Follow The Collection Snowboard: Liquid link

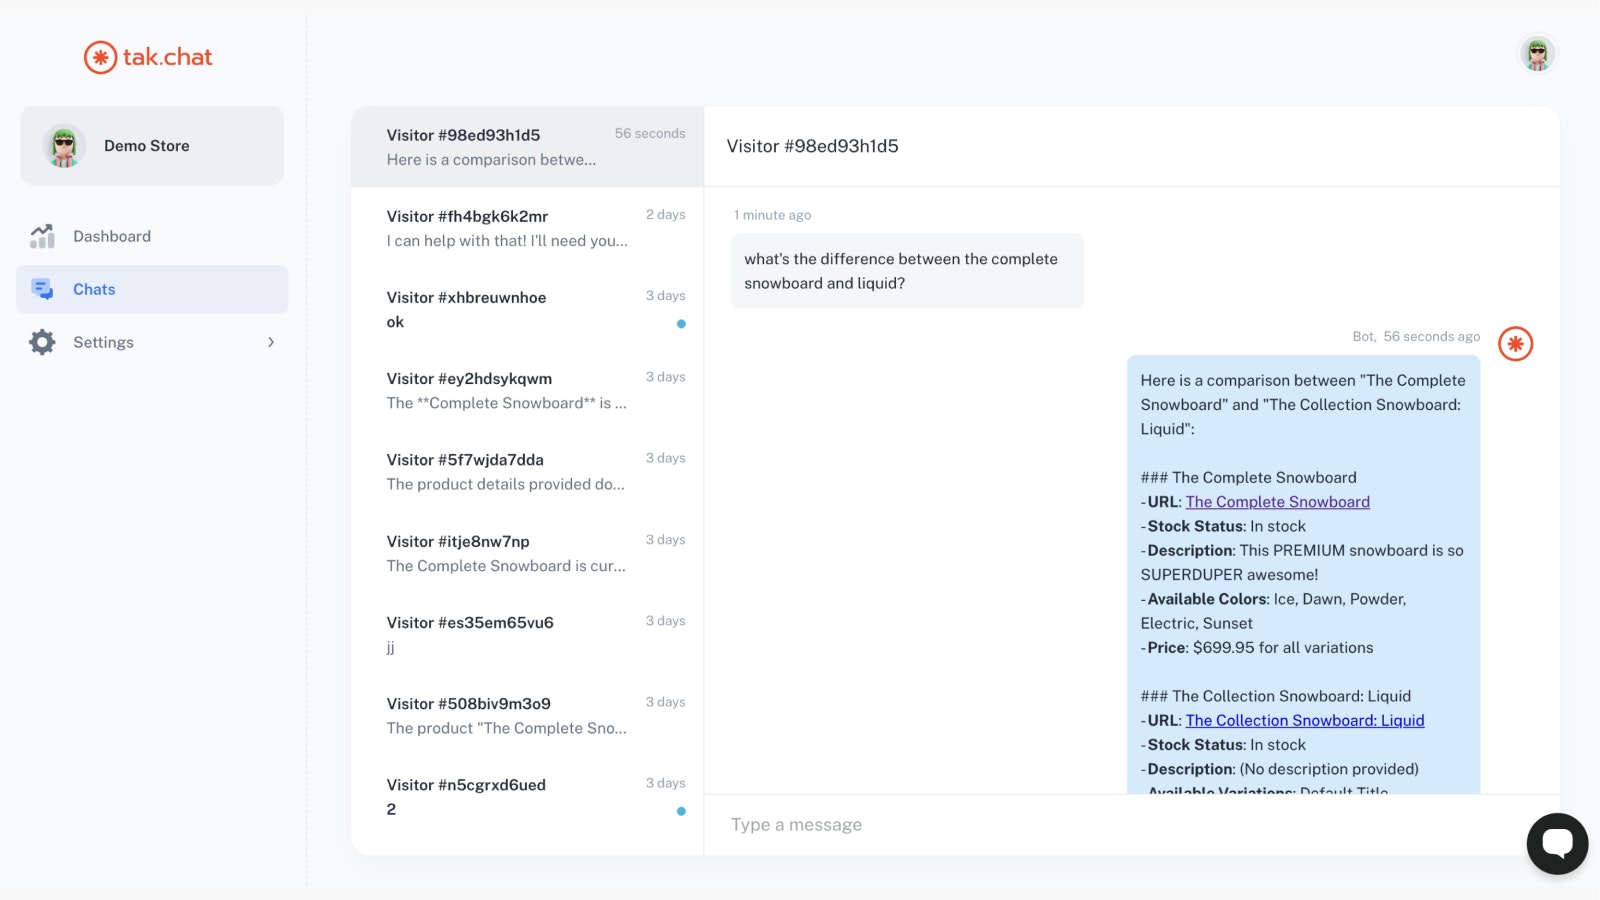click(1304, 720)
